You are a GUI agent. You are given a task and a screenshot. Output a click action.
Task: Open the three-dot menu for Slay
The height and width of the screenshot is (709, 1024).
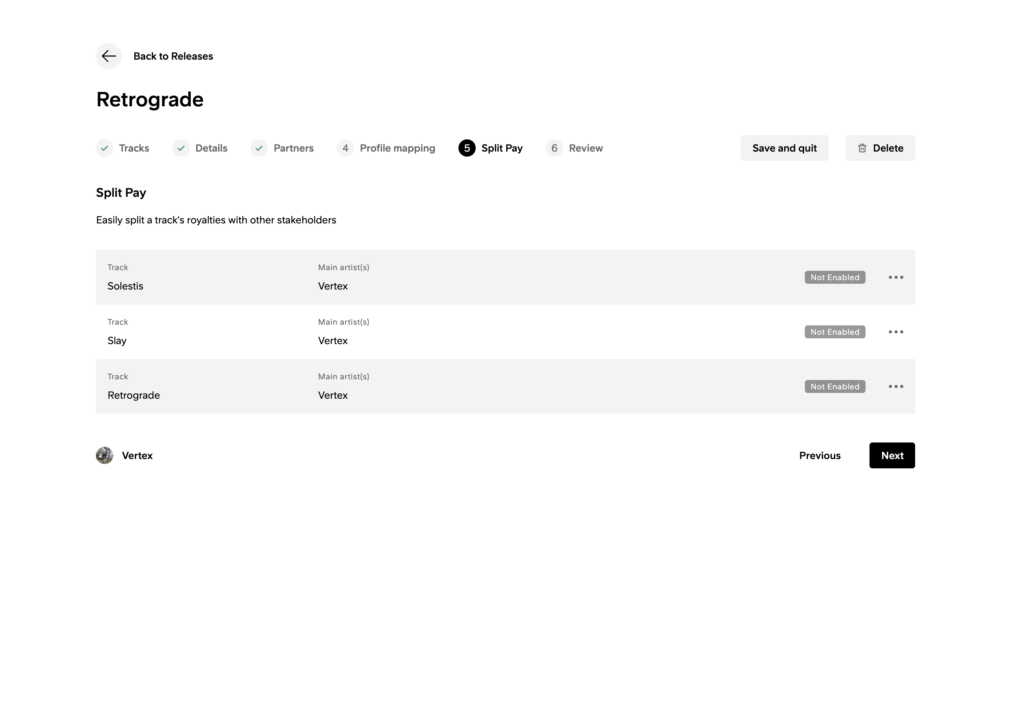896,332
